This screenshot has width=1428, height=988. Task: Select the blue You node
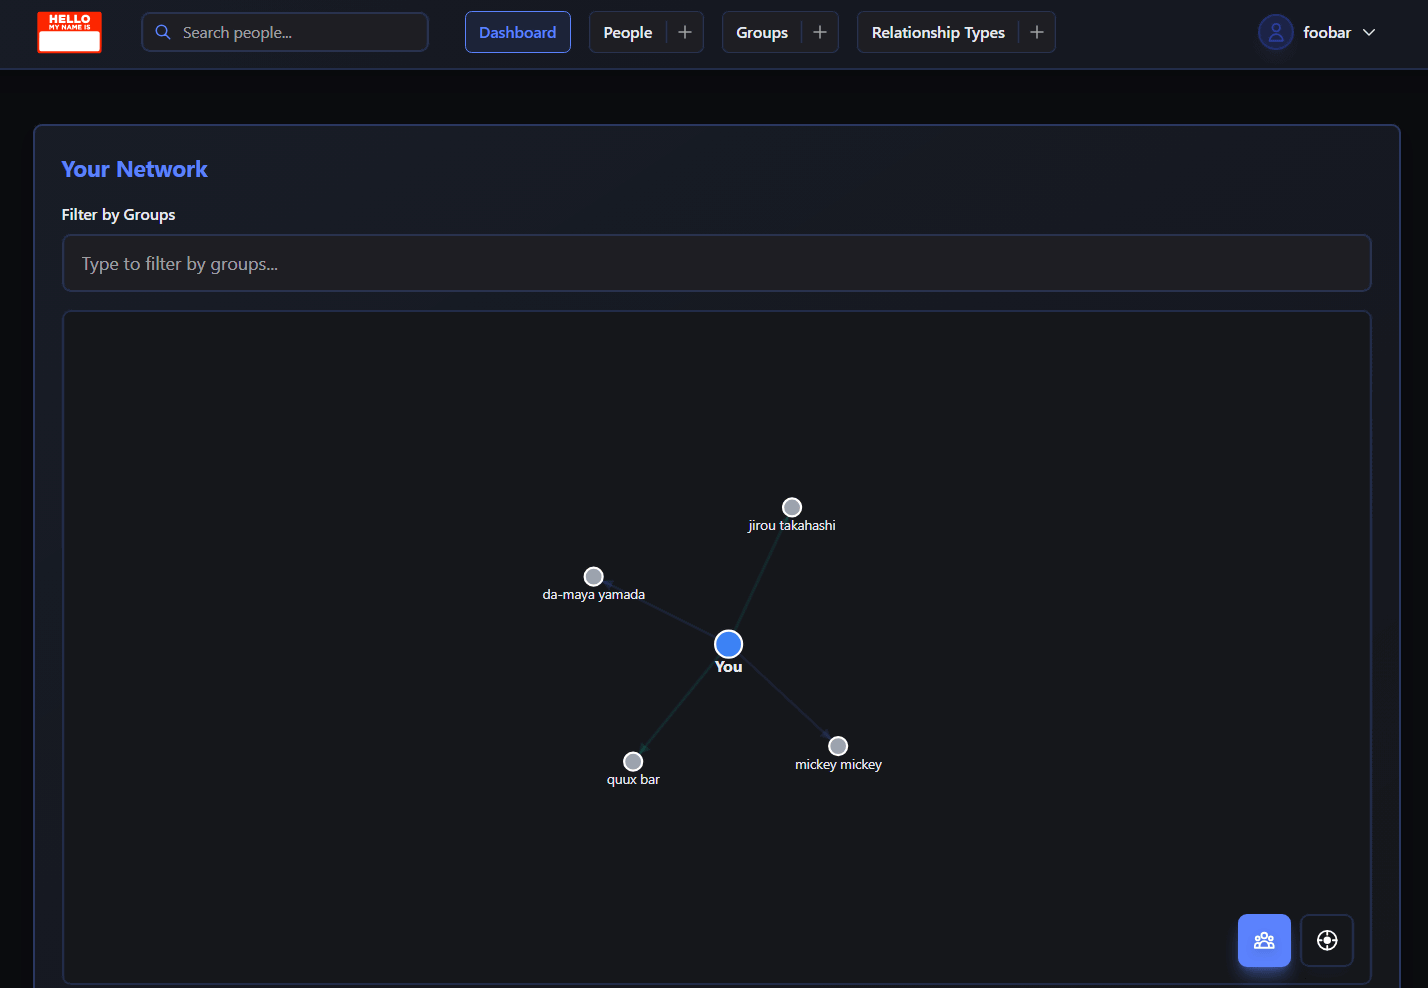pos(728,644)
